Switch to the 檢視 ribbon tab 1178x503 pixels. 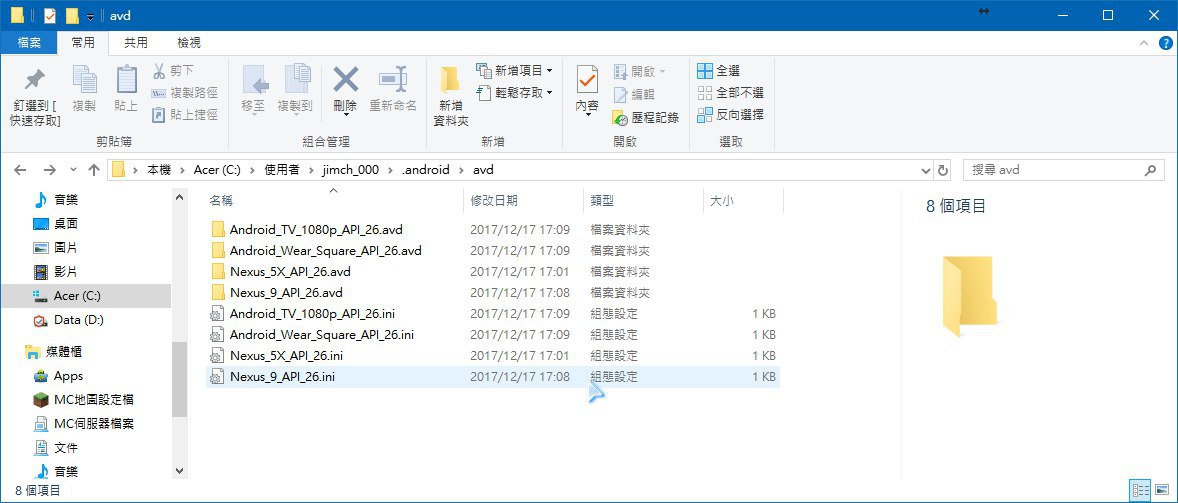(189, 43)
